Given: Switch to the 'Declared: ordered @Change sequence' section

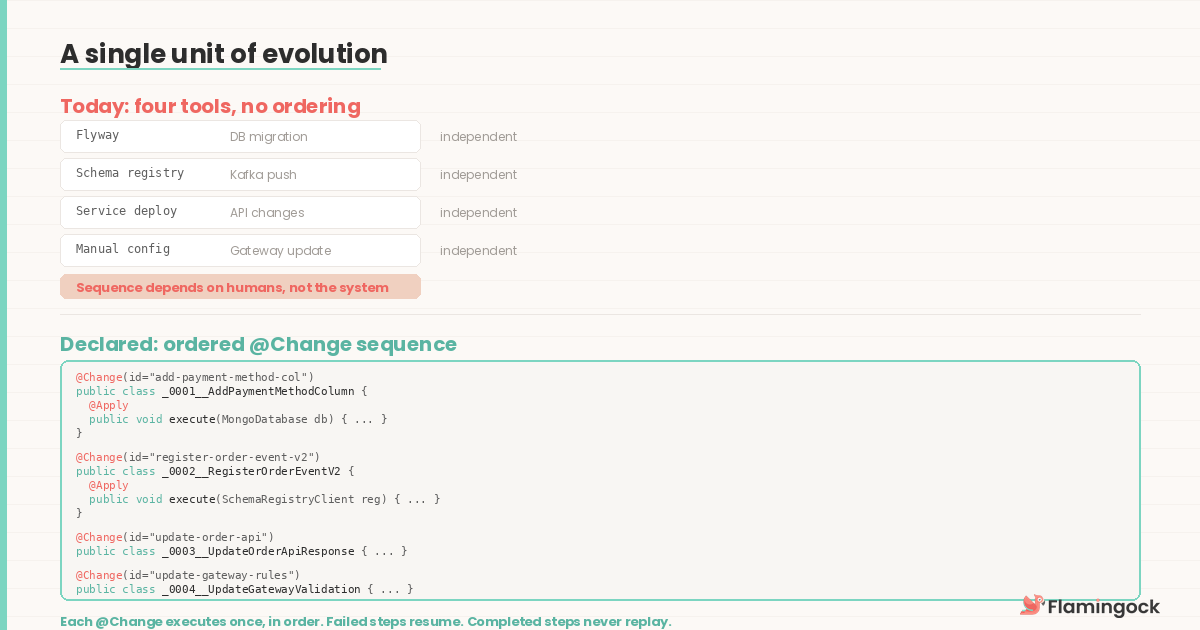Looking at the screenshot, I should tap(258, 344).
